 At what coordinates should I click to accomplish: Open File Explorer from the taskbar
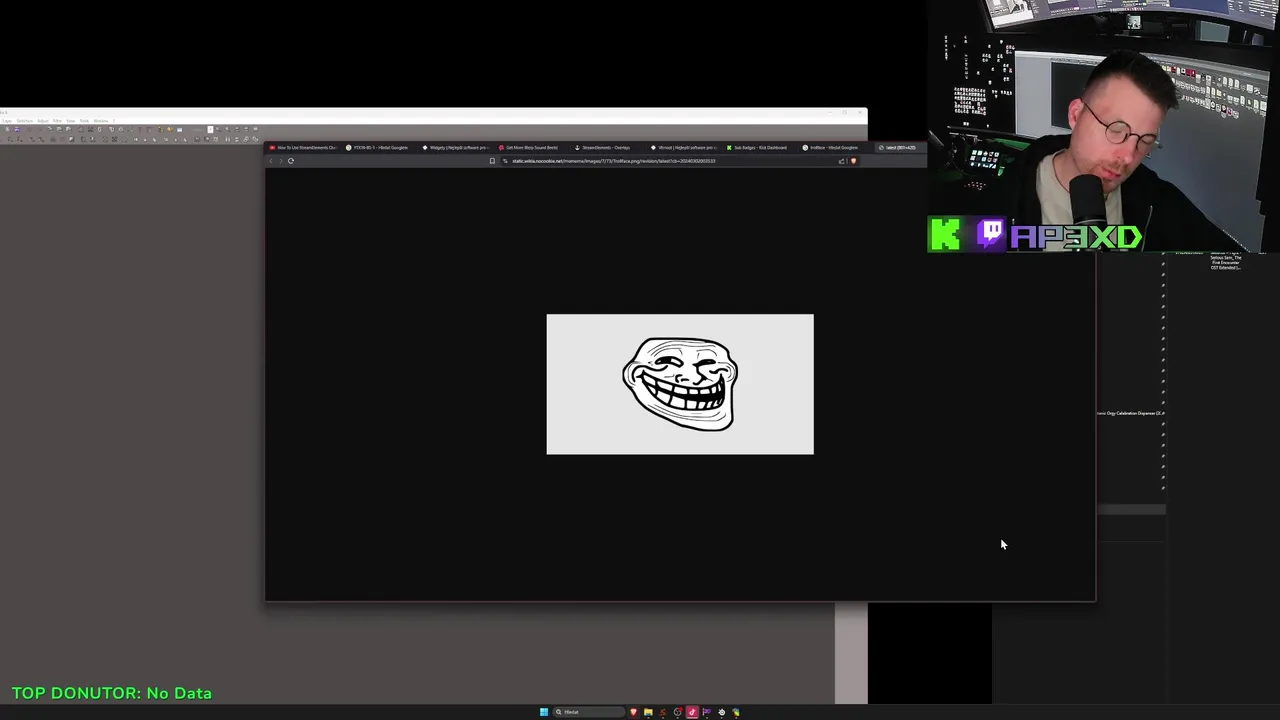pyautogui.click(x=648, y=712)
